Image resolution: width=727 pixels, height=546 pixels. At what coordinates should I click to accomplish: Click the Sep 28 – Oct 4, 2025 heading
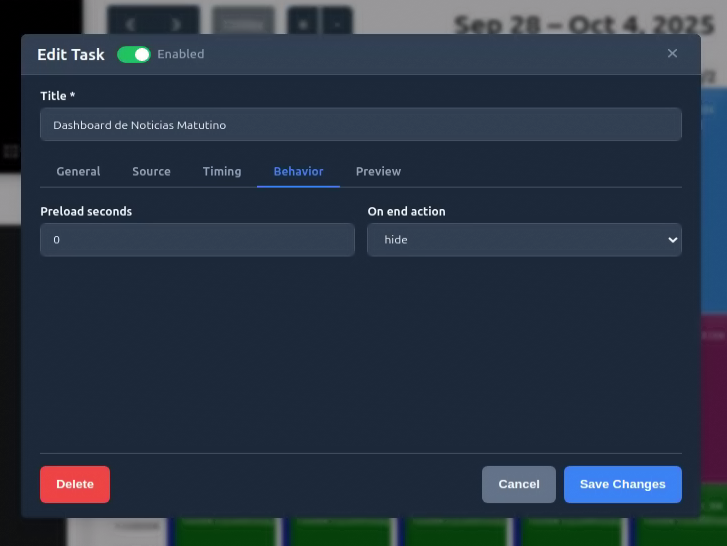578,22
